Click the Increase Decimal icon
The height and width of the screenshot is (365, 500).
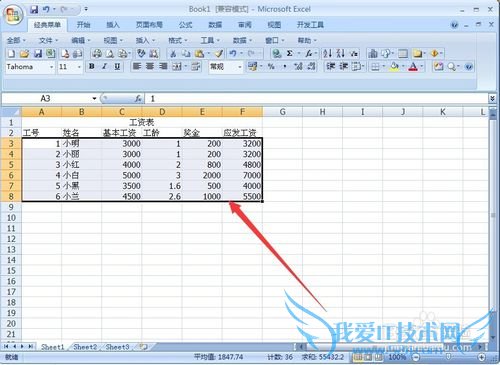click(298, 67)
